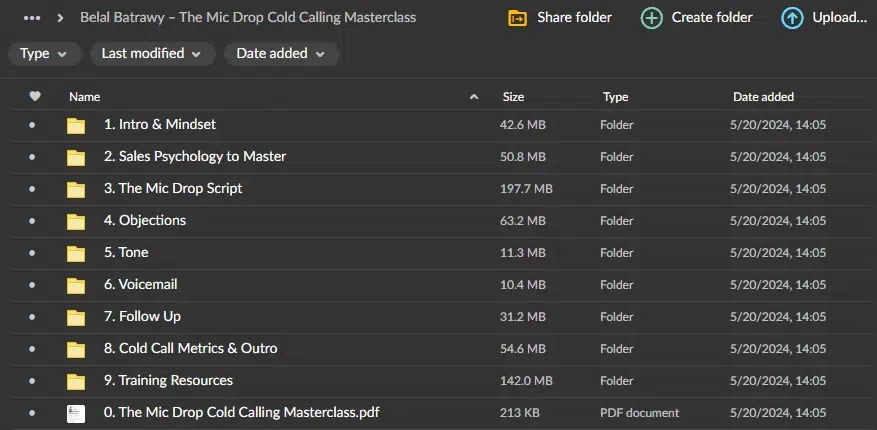Screen dimensions: 877x430
Task: Click the 10.4 MB size value
Action: pyautogui.click(x=522, y=285)
